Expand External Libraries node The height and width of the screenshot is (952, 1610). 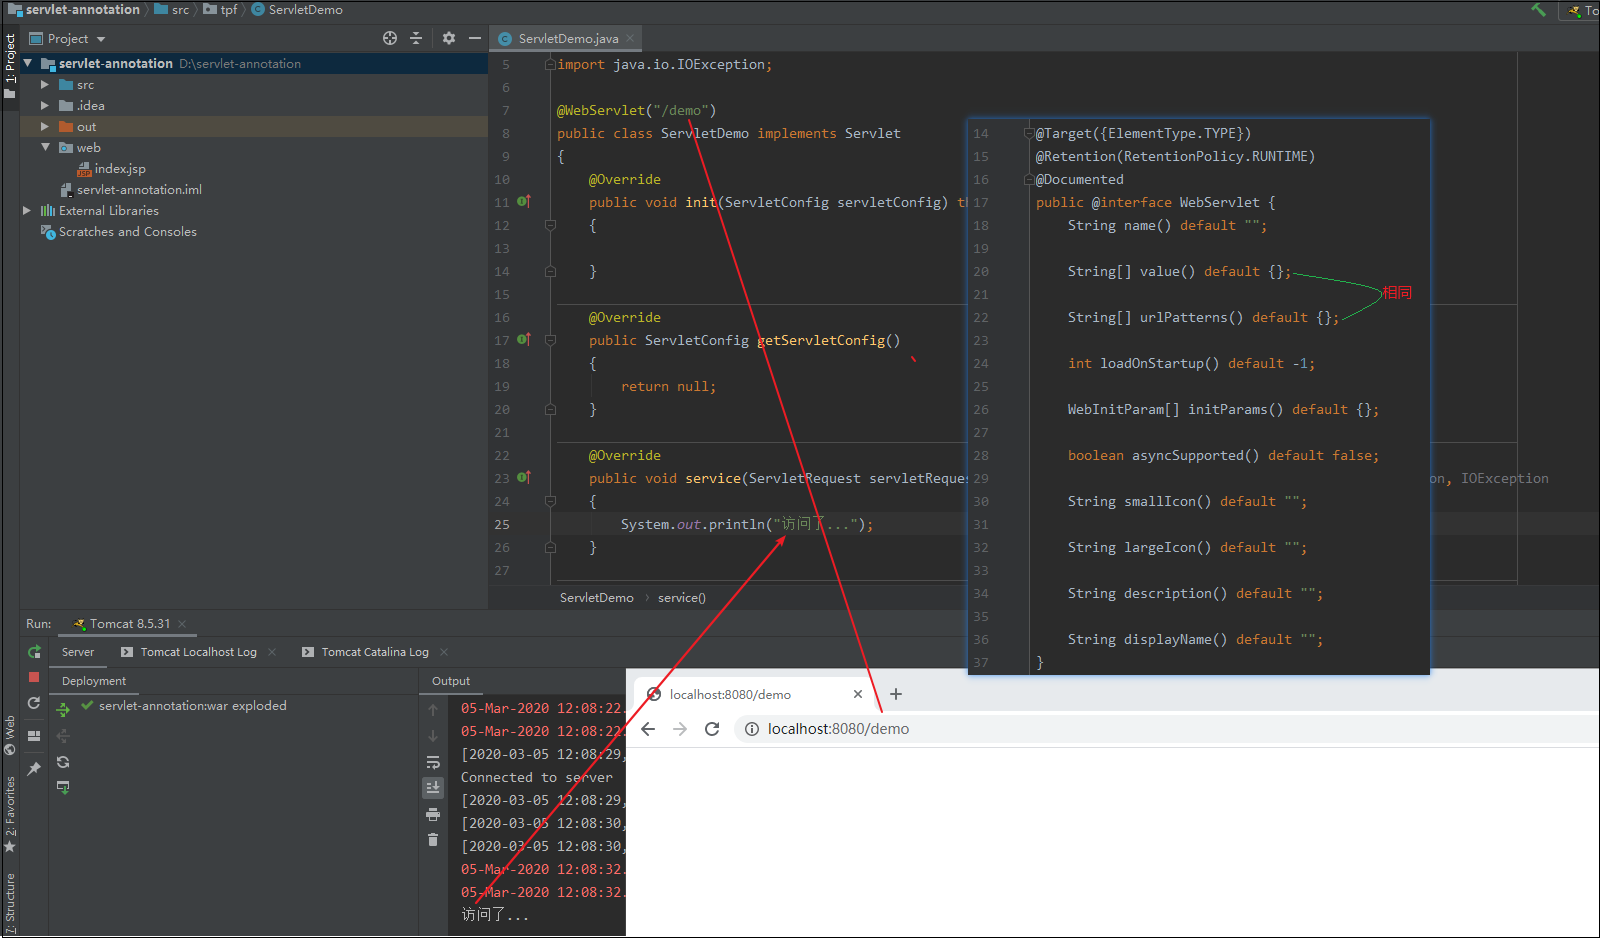(x=27, y=211)
